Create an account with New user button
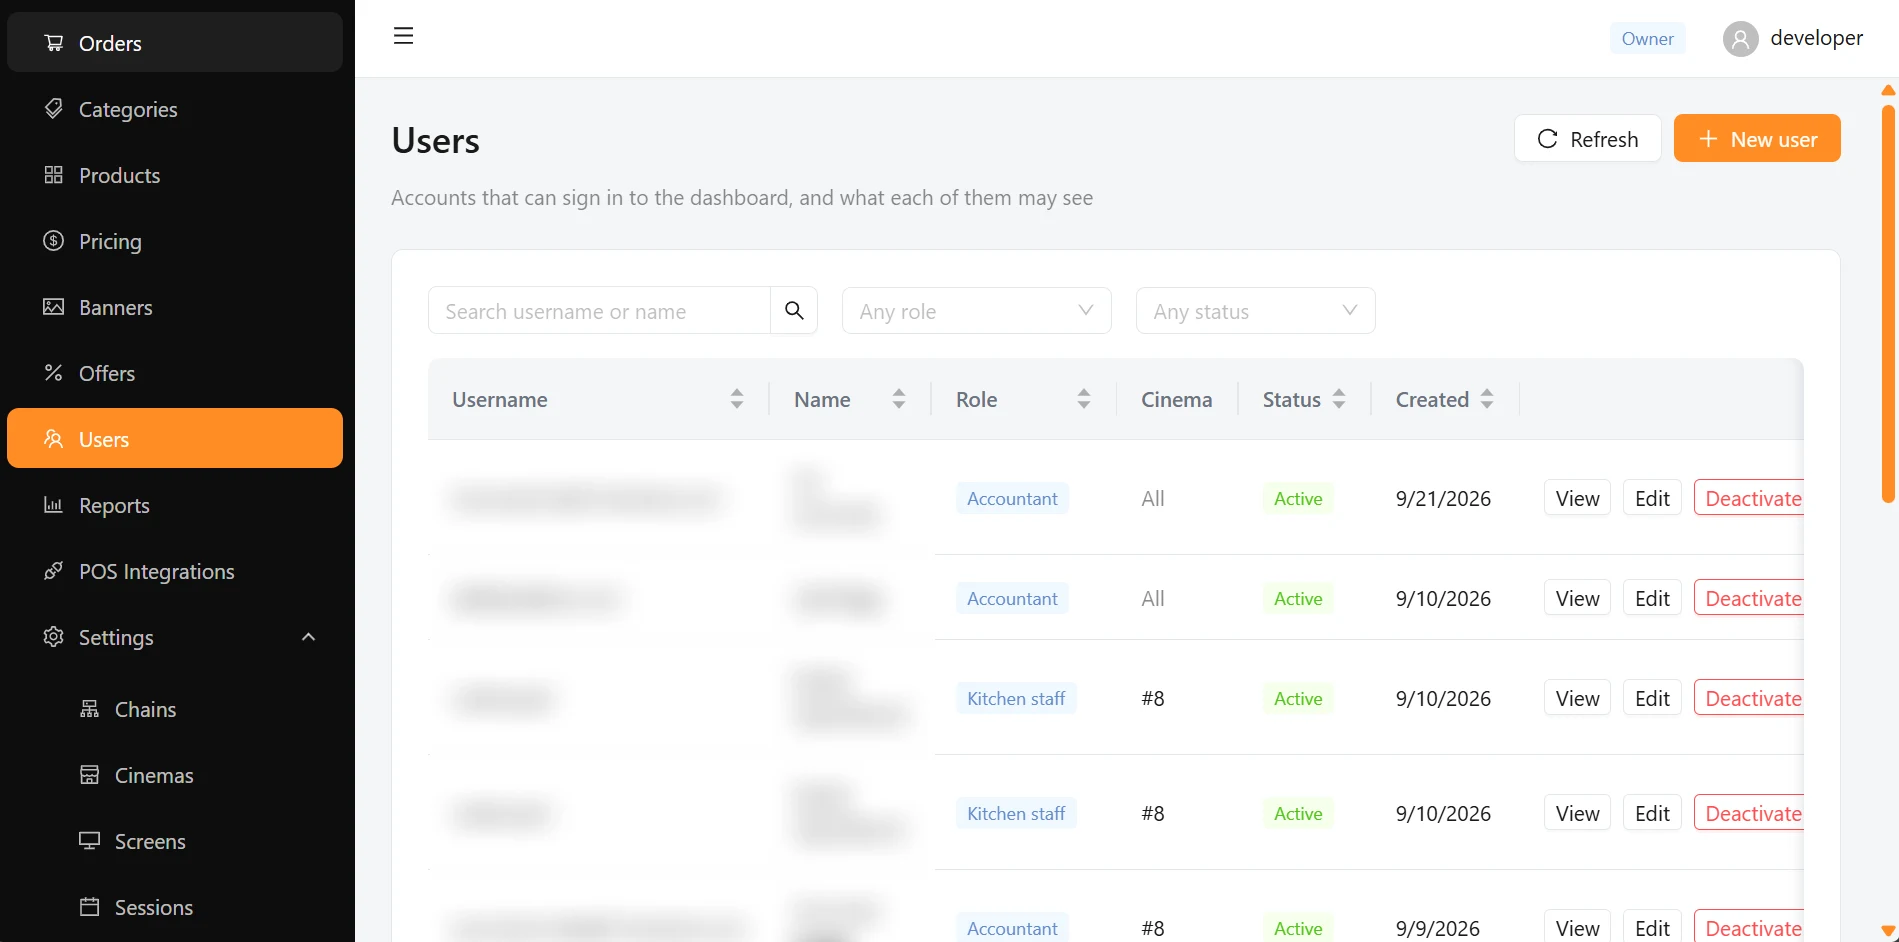The image size is (1899, 942). click(x=1757, y=138)
